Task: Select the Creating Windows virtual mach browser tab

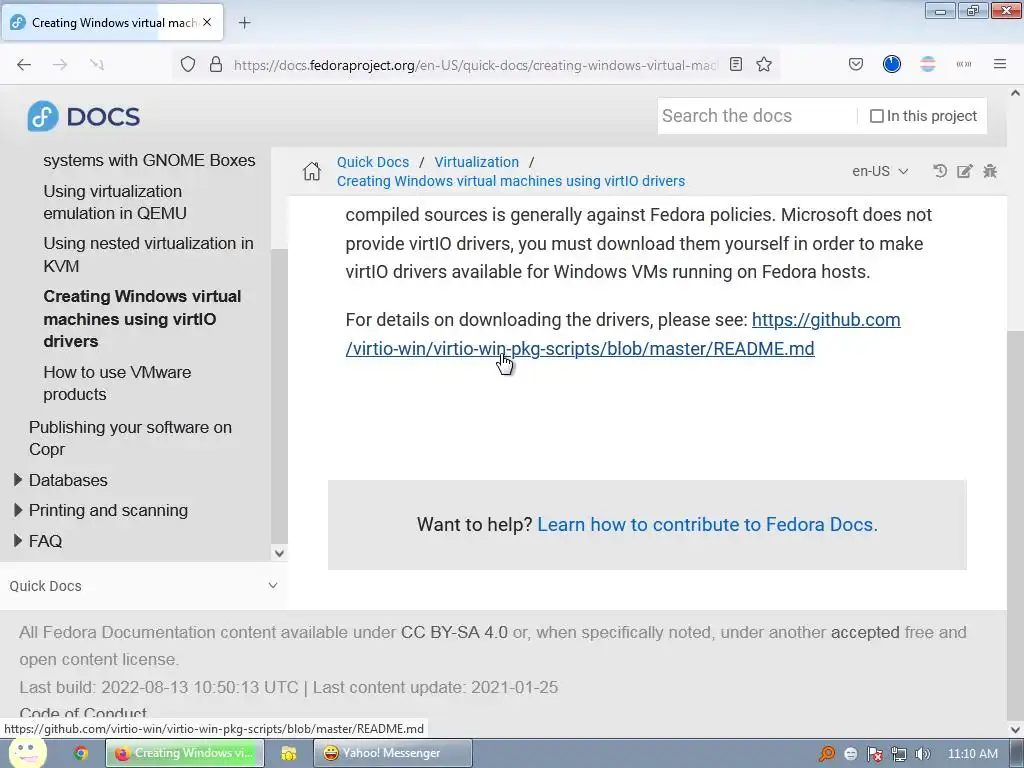Action: [112, 23]
